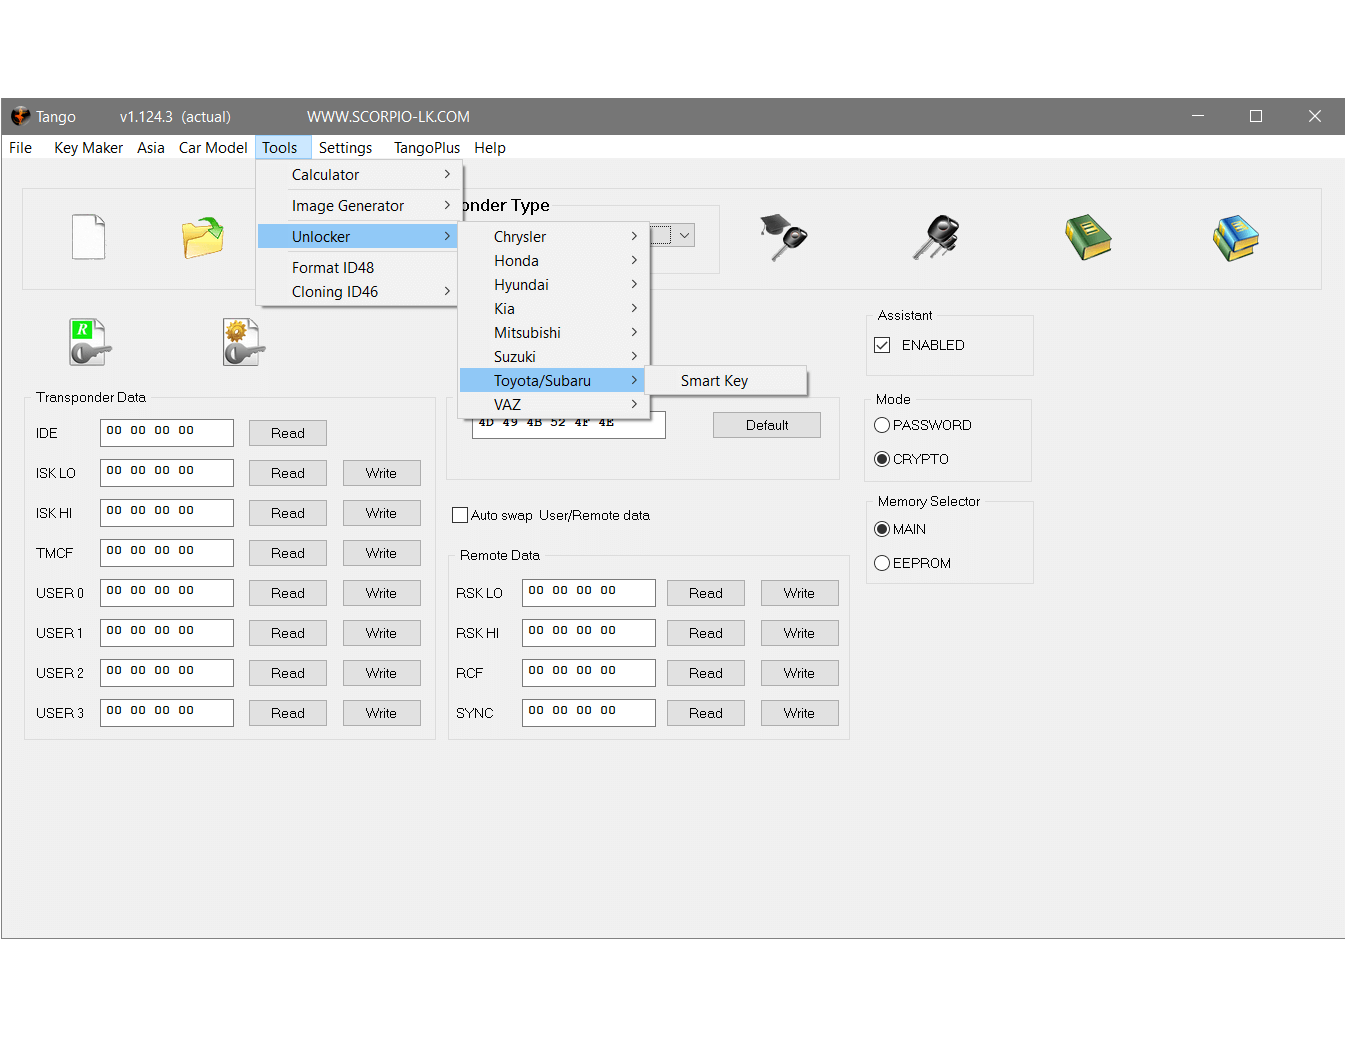
Task: Choose MAIN memory selector
Action: pos(882,529)
